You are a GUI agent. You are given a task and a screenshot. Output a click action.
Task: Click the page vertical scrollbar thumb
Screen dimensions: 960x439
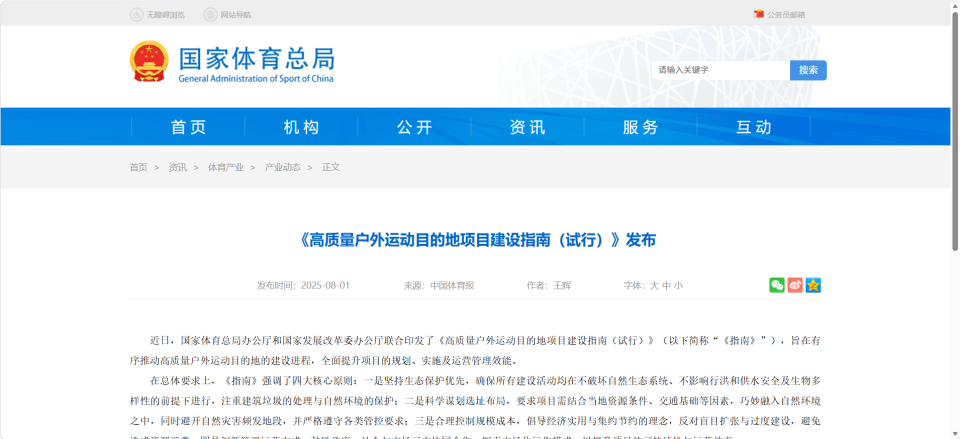point(955,130)
